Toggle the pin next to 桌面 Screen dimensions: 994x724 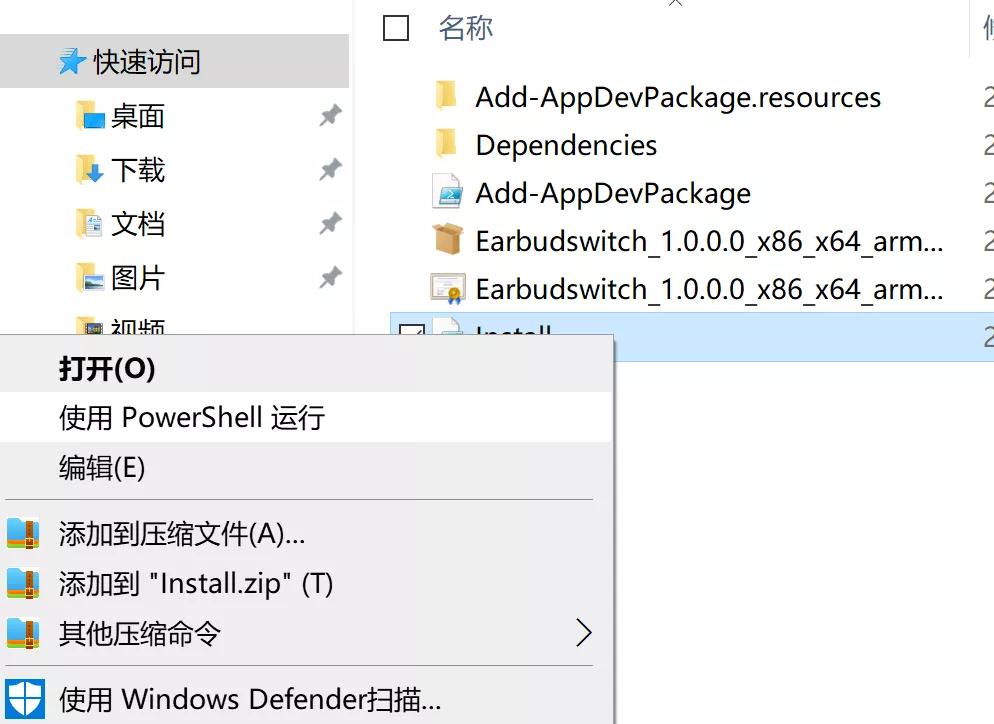coord(330,116)
